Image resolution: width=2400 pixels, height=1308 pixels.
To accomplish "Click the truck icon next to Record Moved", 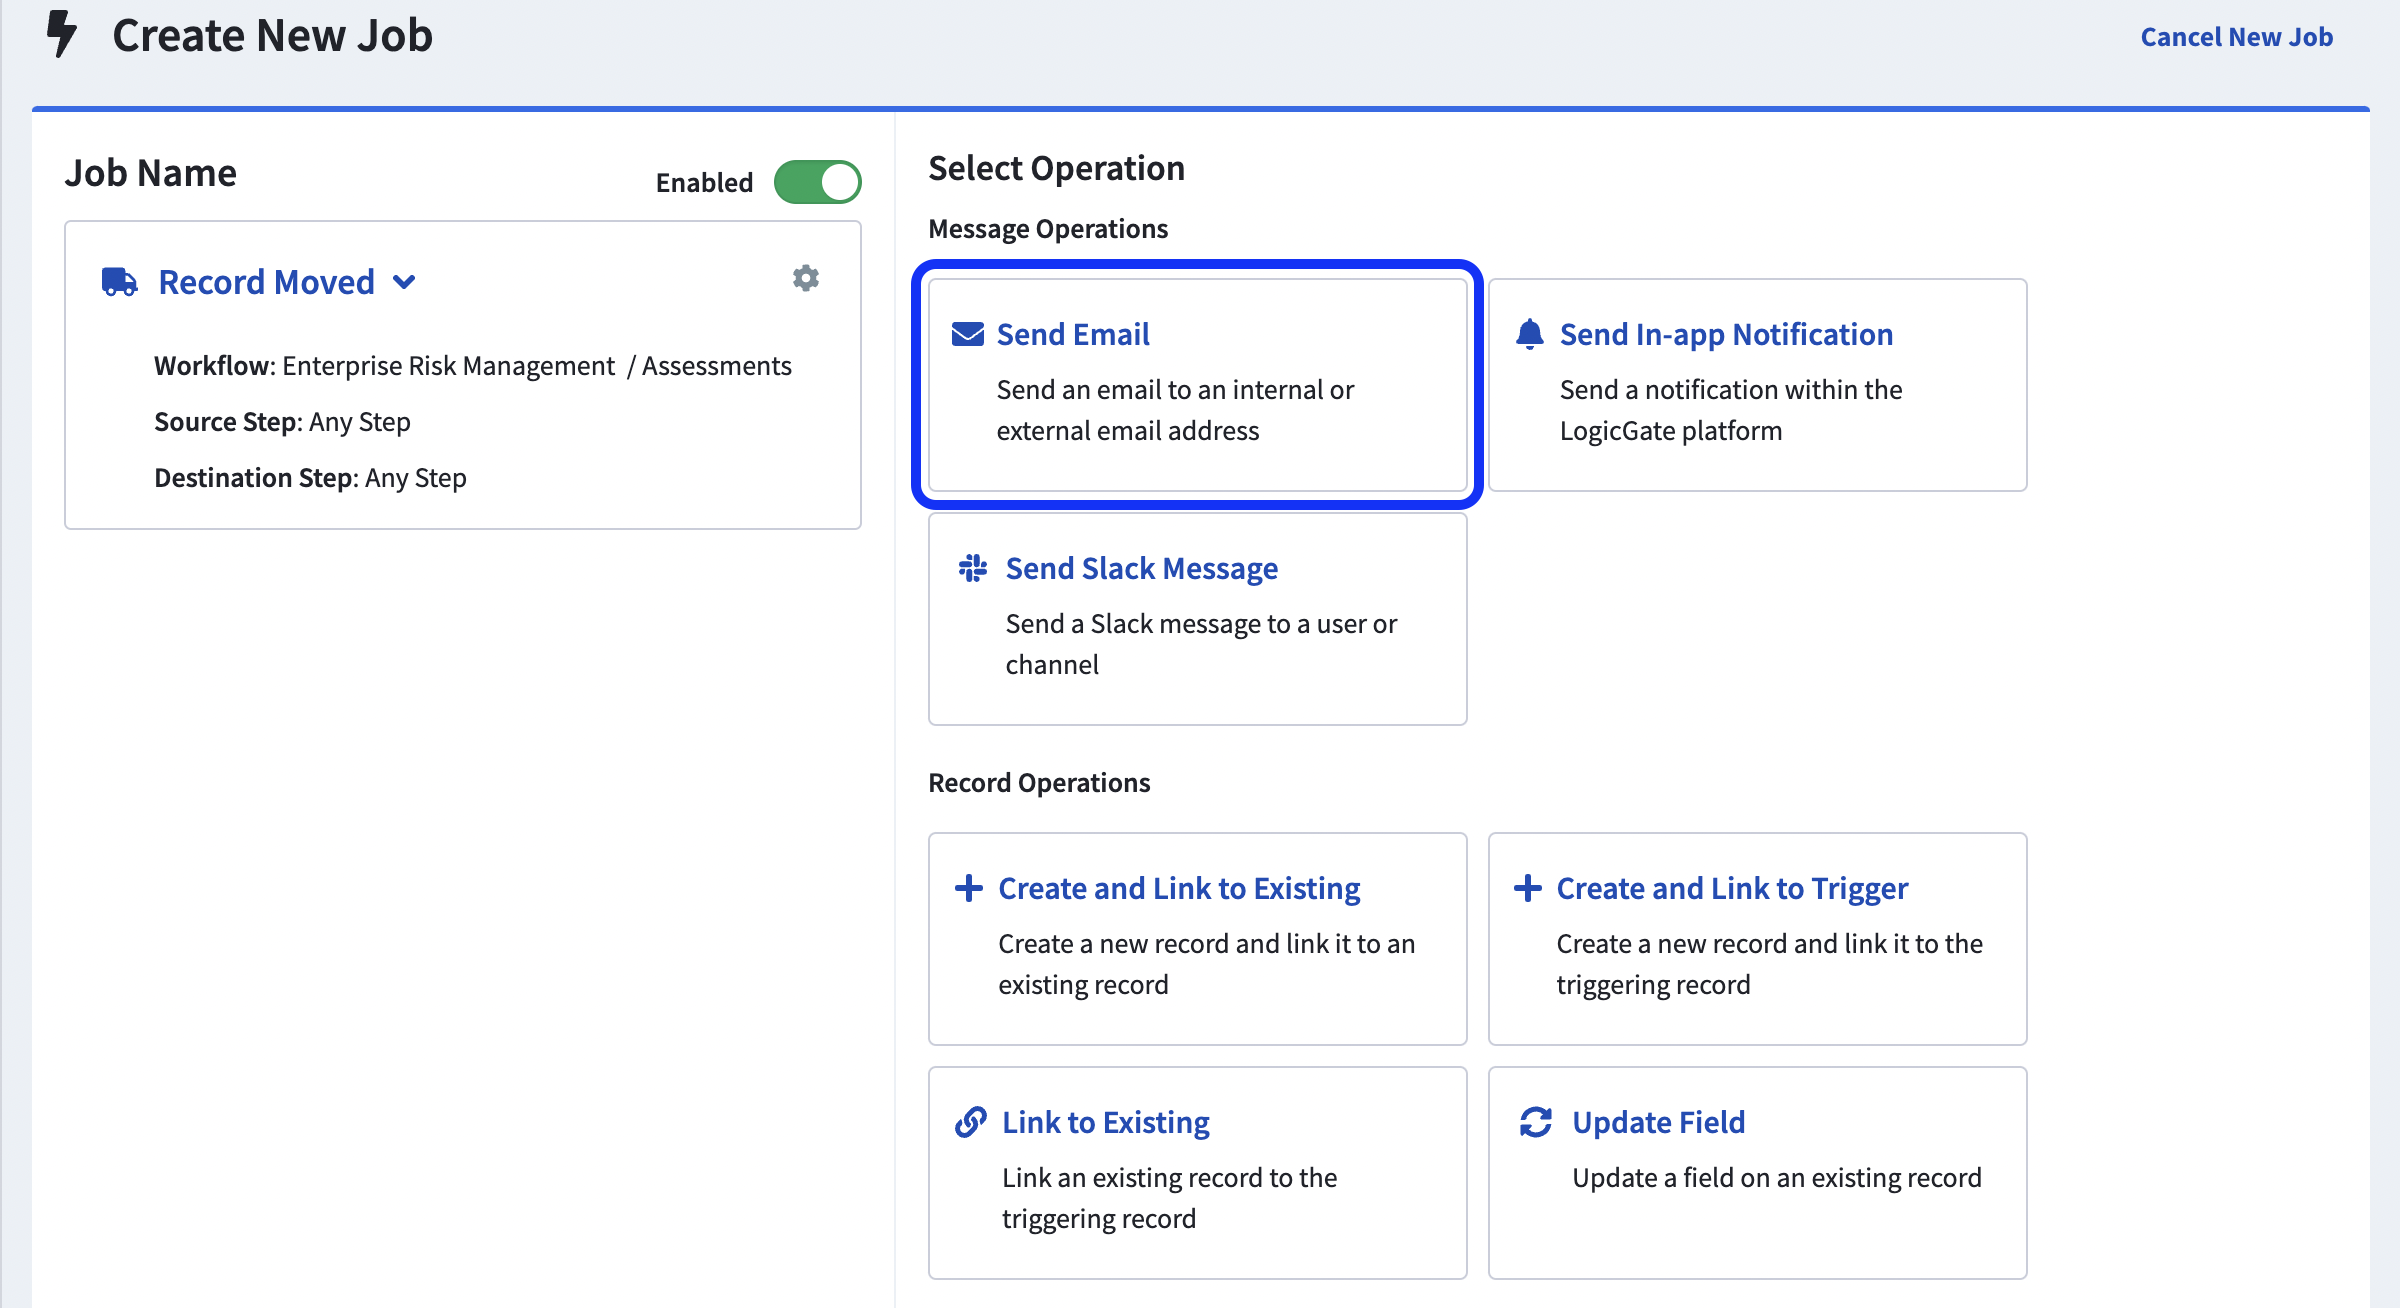I will [x=119, y=282].
